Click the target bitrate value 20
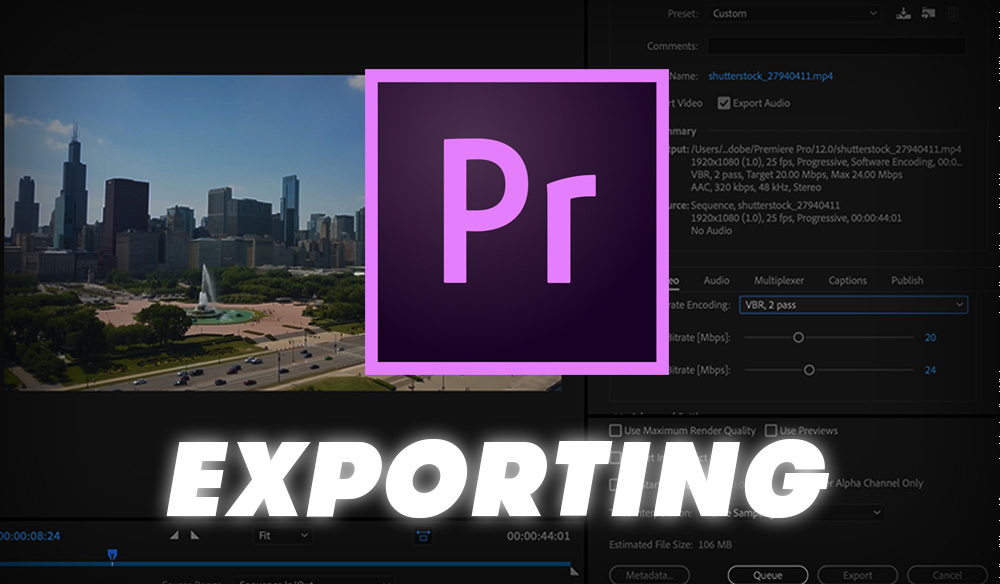The image size is (1000, 584). [930, 337]
